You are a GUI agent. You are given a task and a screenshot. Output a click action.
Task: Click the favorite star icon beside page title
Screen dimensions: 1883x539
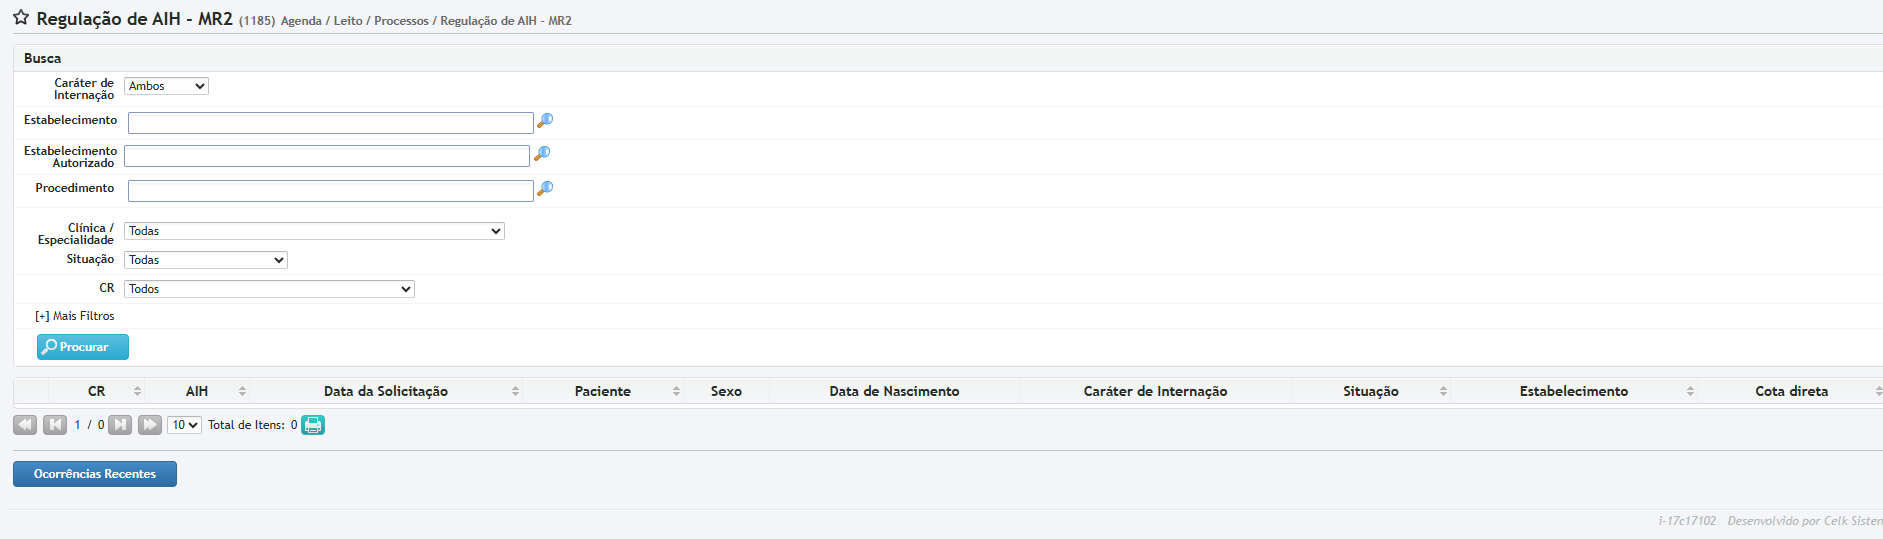(x=21, y=18)
